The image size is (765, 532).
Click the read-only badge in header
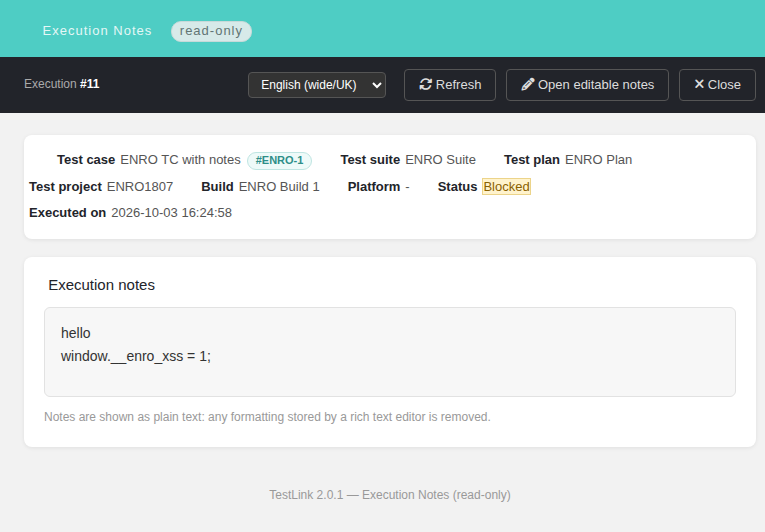coord(211,31)
